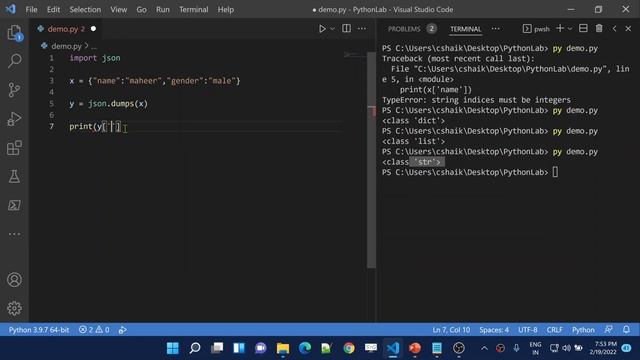Screen dimensions: 640x360
Task: Click the editor vertical scrollbar
Action: (x=371, y=160)
